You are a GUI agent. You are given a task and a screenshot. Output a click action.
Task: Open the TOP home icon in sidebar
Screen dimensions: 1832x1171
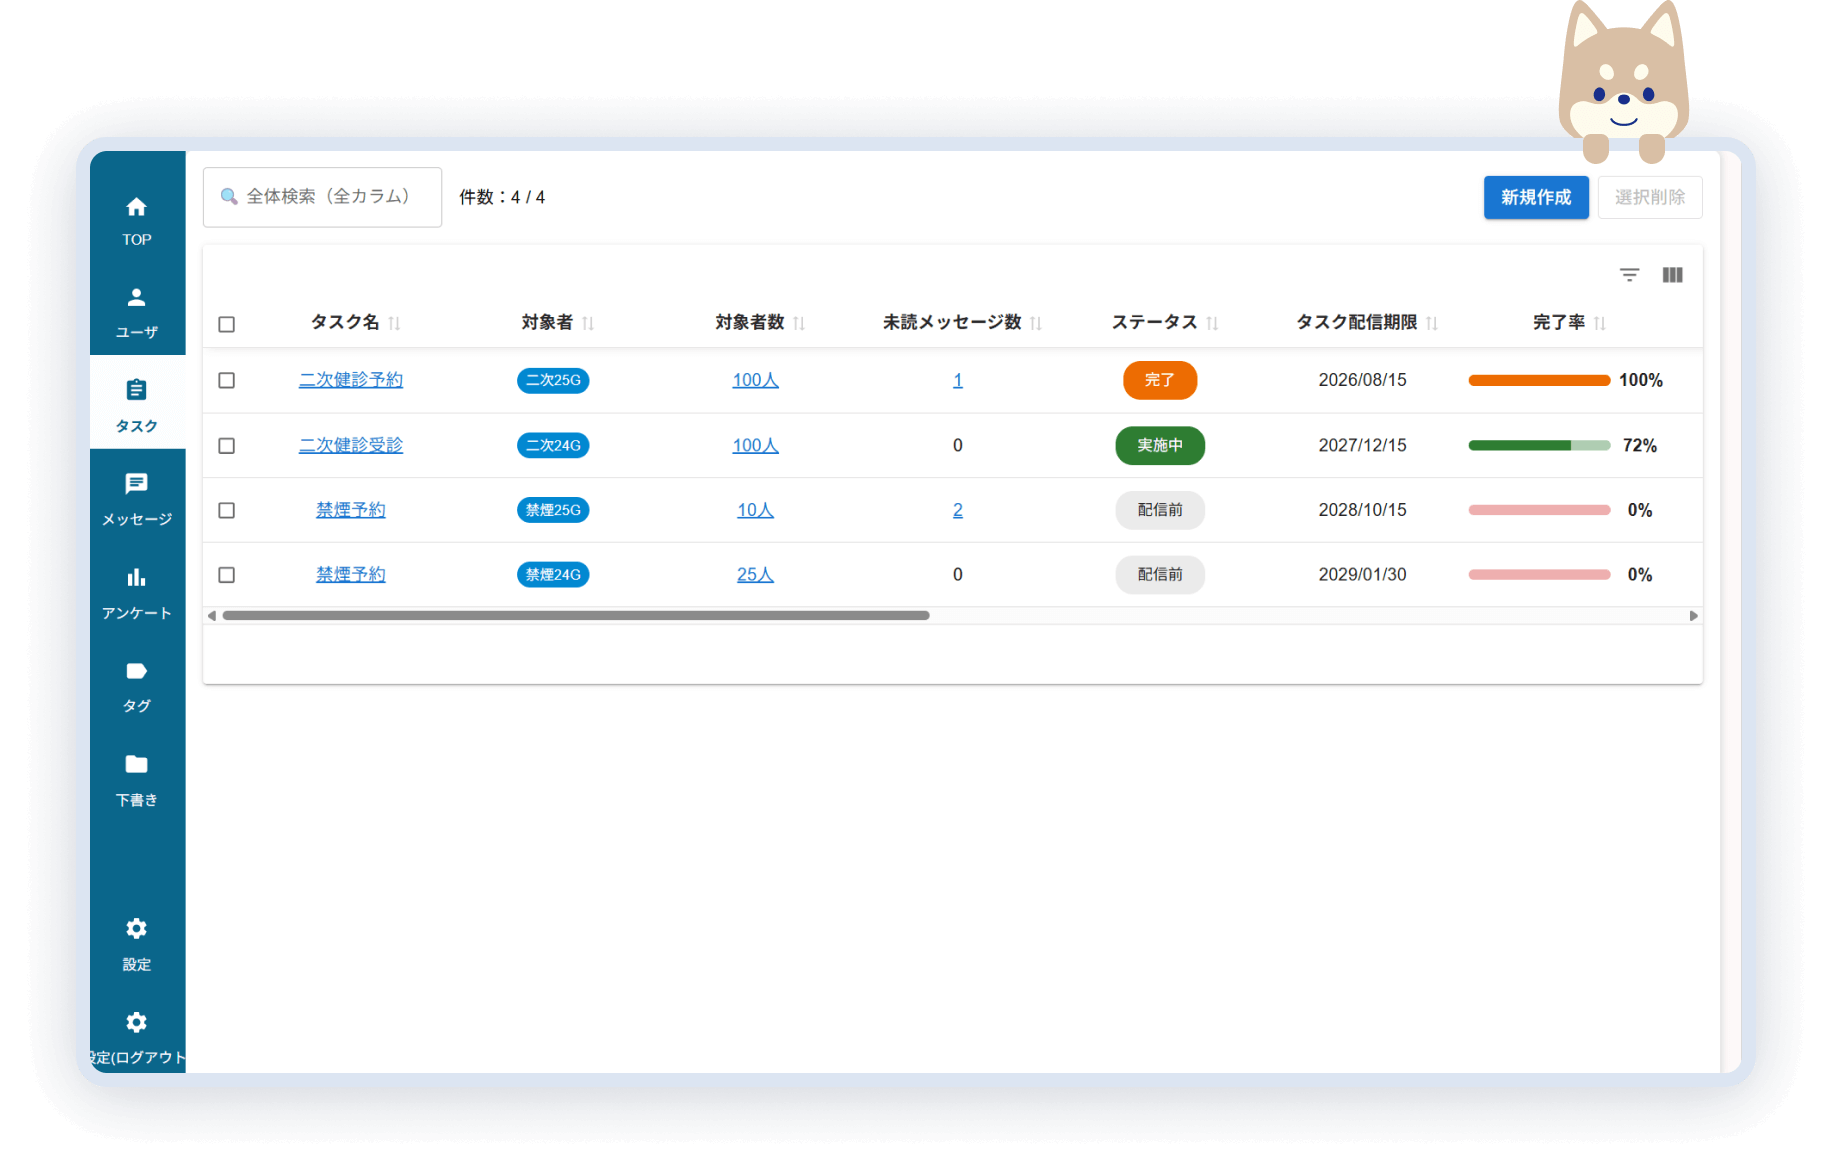pyautogui.click(x=137, y=207)
